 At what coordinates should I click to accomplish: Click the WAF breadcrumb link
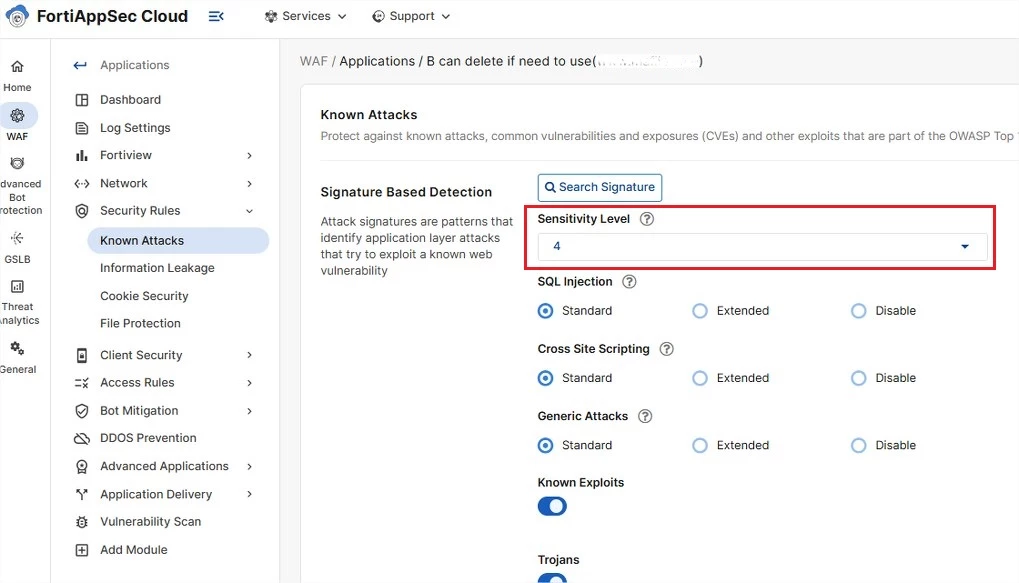313,61
